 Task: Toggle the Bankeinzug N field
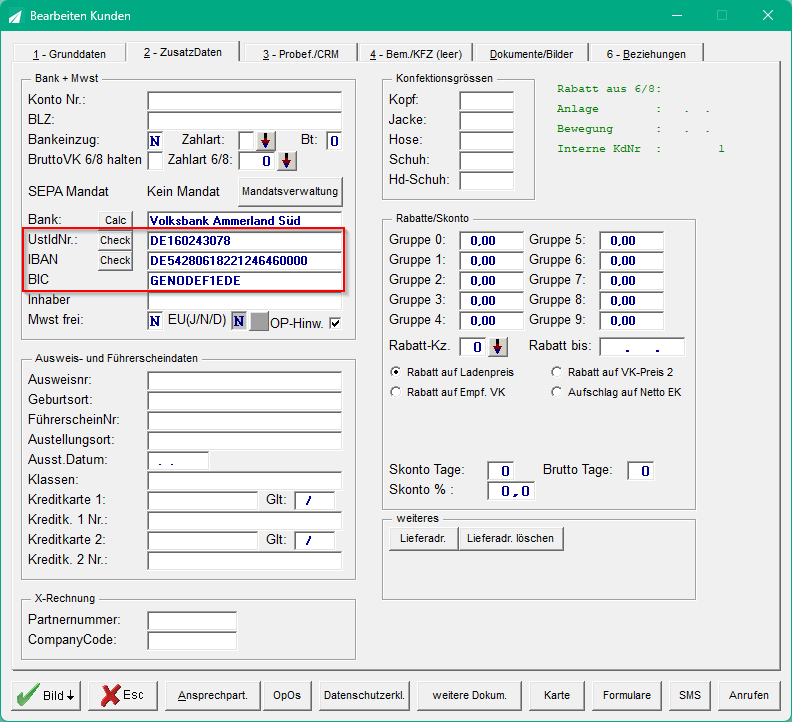pyautogui.click(x=155, y=141)
